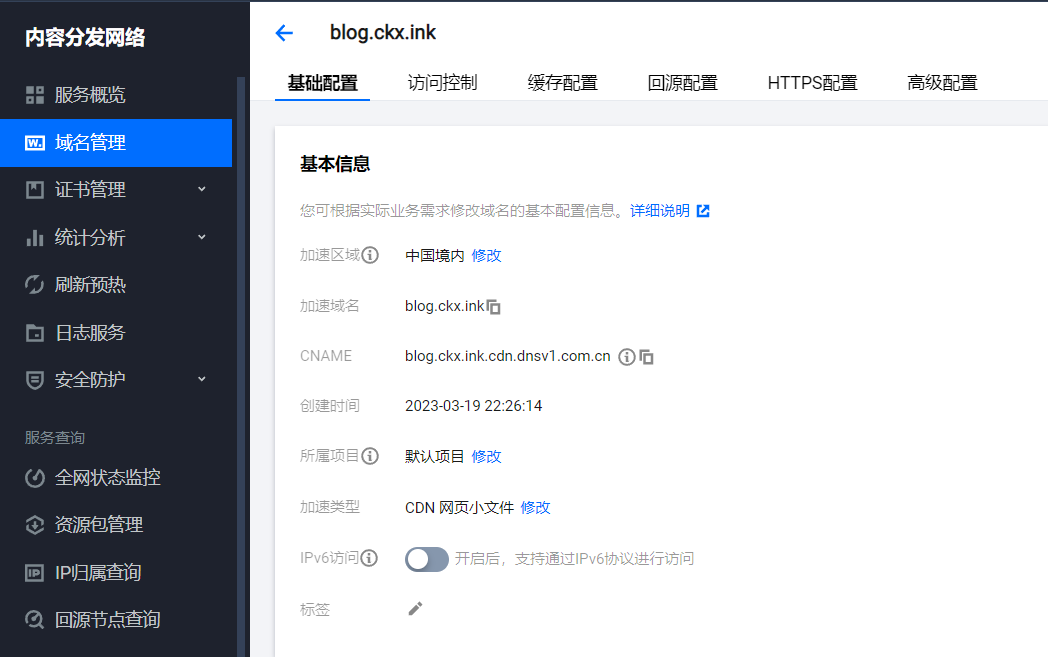This screenshot has width=1048, height=657.
Task: Switch to the HTTPS配置 tab
Action: tap(812, 83)
